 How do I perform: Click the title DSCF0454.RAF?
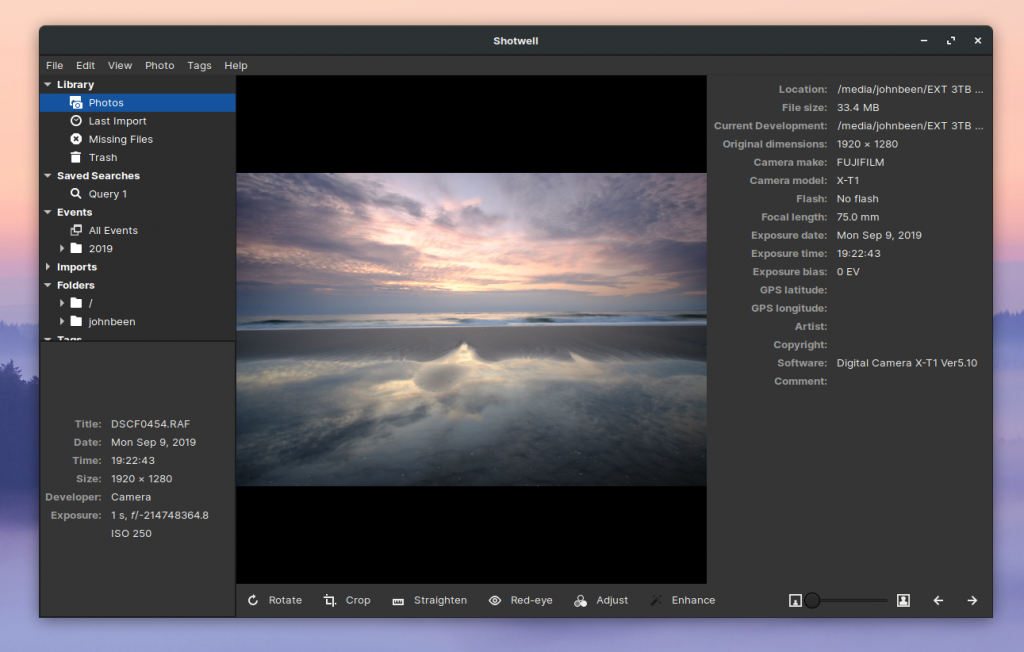150,423
